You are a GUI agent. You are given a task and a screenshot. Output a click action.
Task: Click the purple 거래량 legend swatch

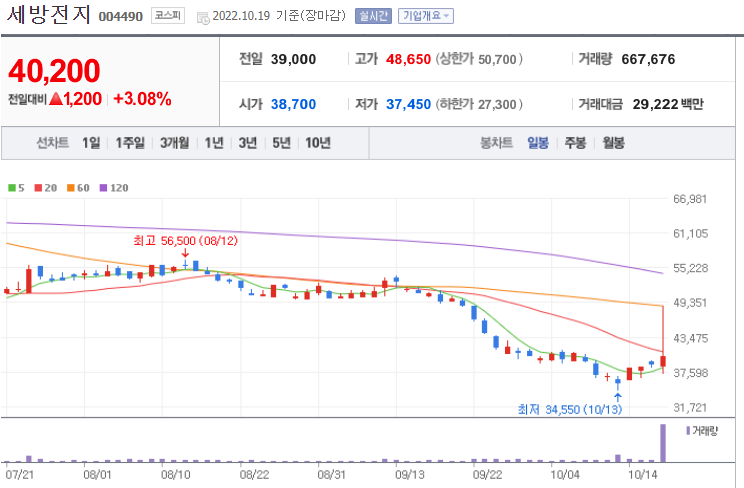[x=688, y=431]
